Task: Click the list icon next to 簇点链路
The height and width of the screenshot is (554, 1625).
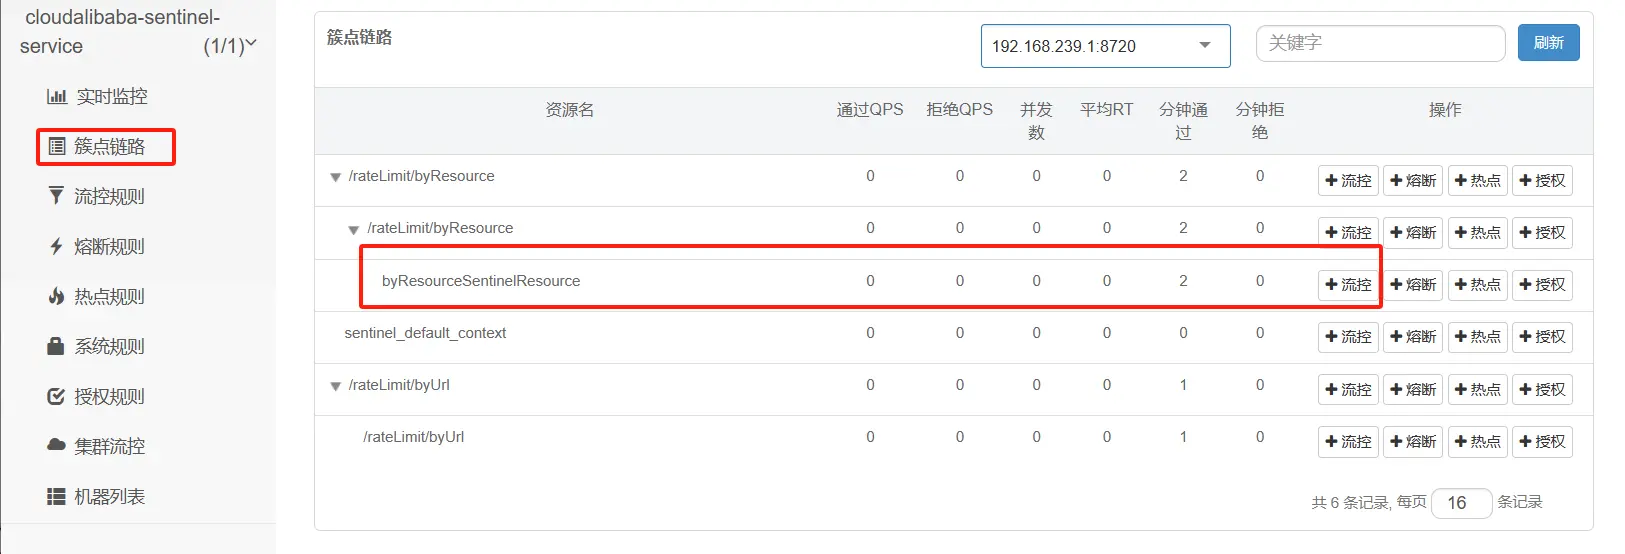Action: tap(57, 147)
